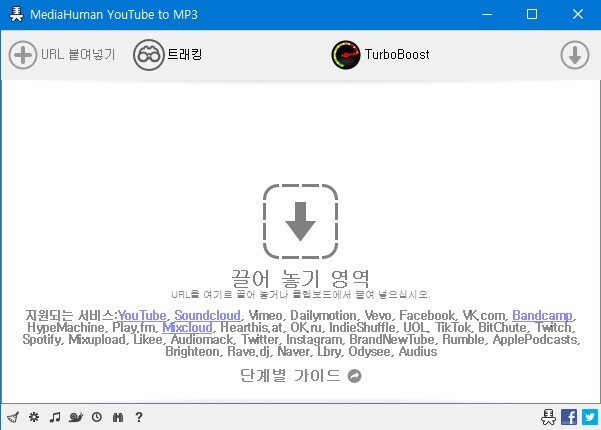Click the "Brighteon" service text
The image size is (601, 430).
[x=192, y=351]
